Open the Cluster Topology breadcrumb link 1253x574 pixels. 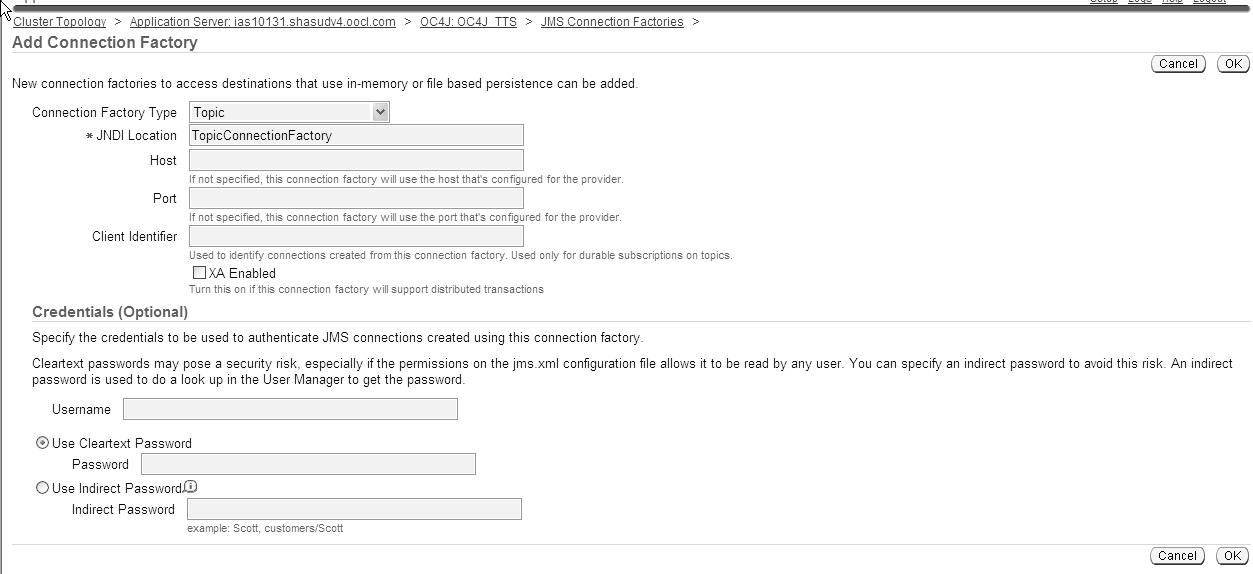[59, 21]
